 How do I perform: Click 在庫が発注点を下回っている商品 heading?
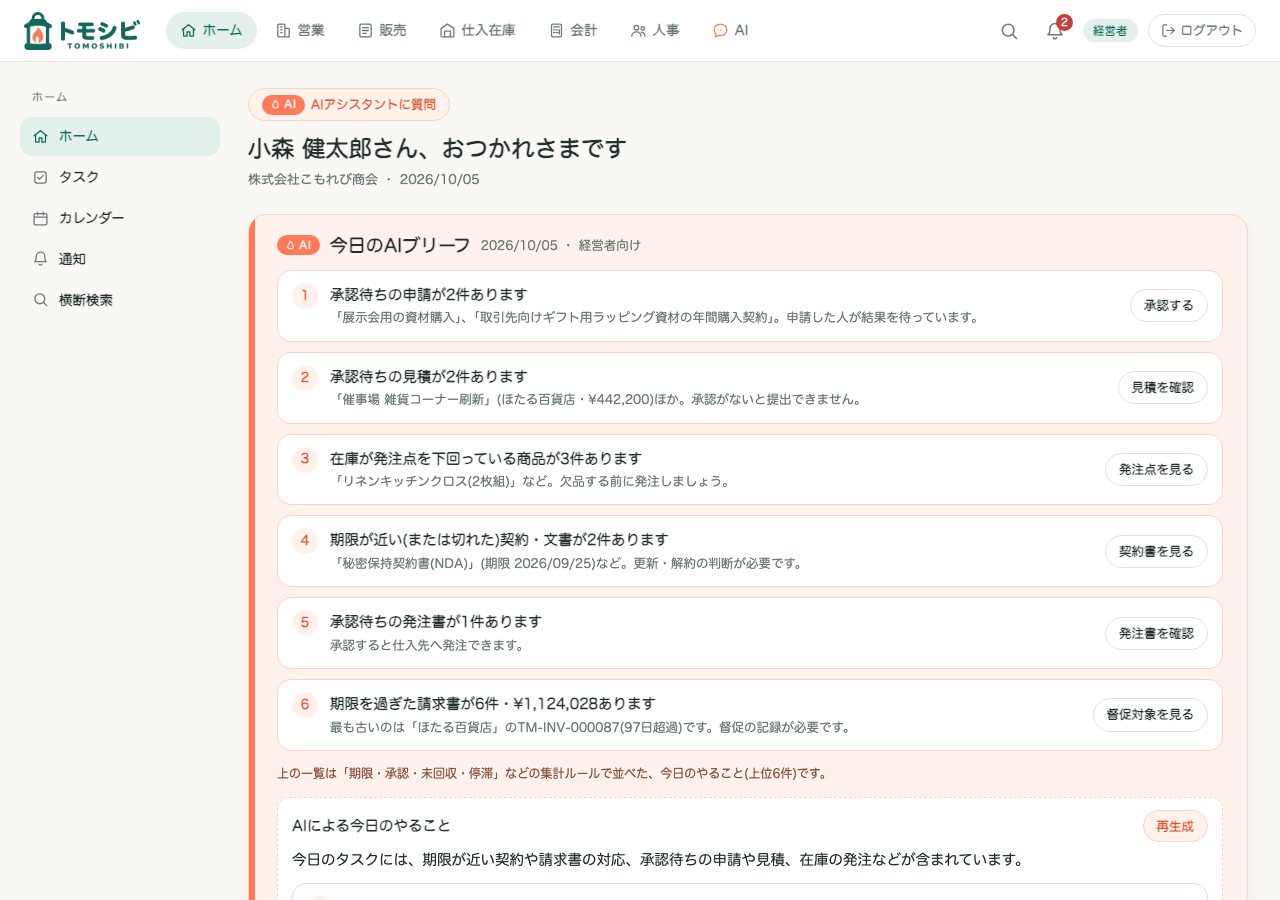(x=485, y=458)
